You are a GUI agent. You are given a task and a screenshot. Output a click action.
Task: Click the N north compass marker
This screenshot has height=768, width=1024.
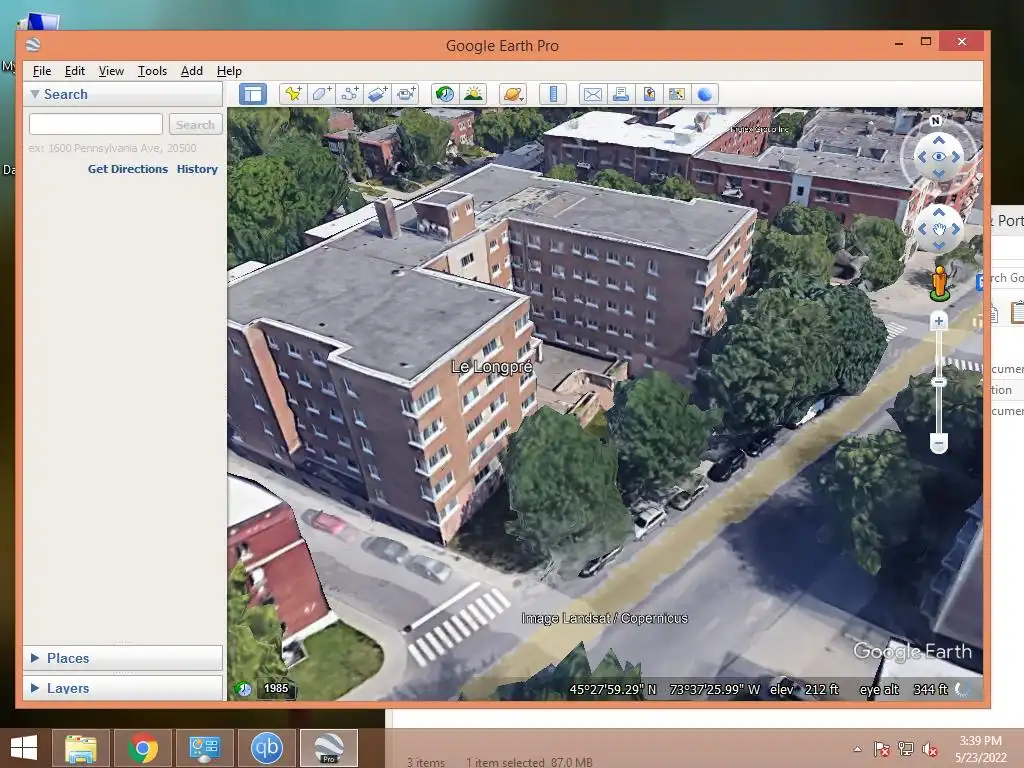tap(935, 121)
